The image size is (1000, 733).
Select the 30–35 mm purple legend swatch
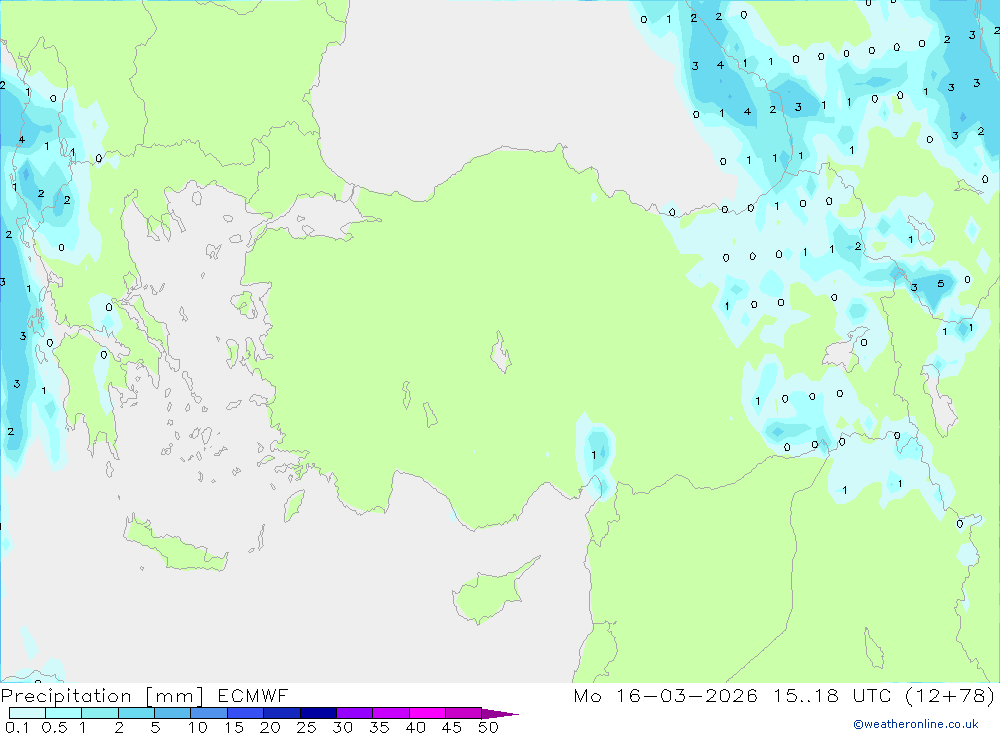(355, 713)
